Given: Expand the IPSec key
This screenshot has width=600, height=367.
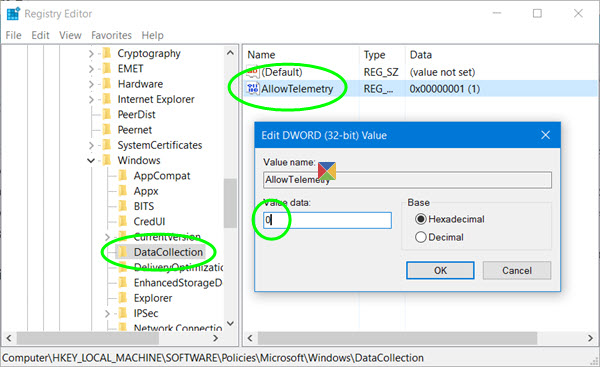Looking at the screenshot, I should (x=108, y=313).
